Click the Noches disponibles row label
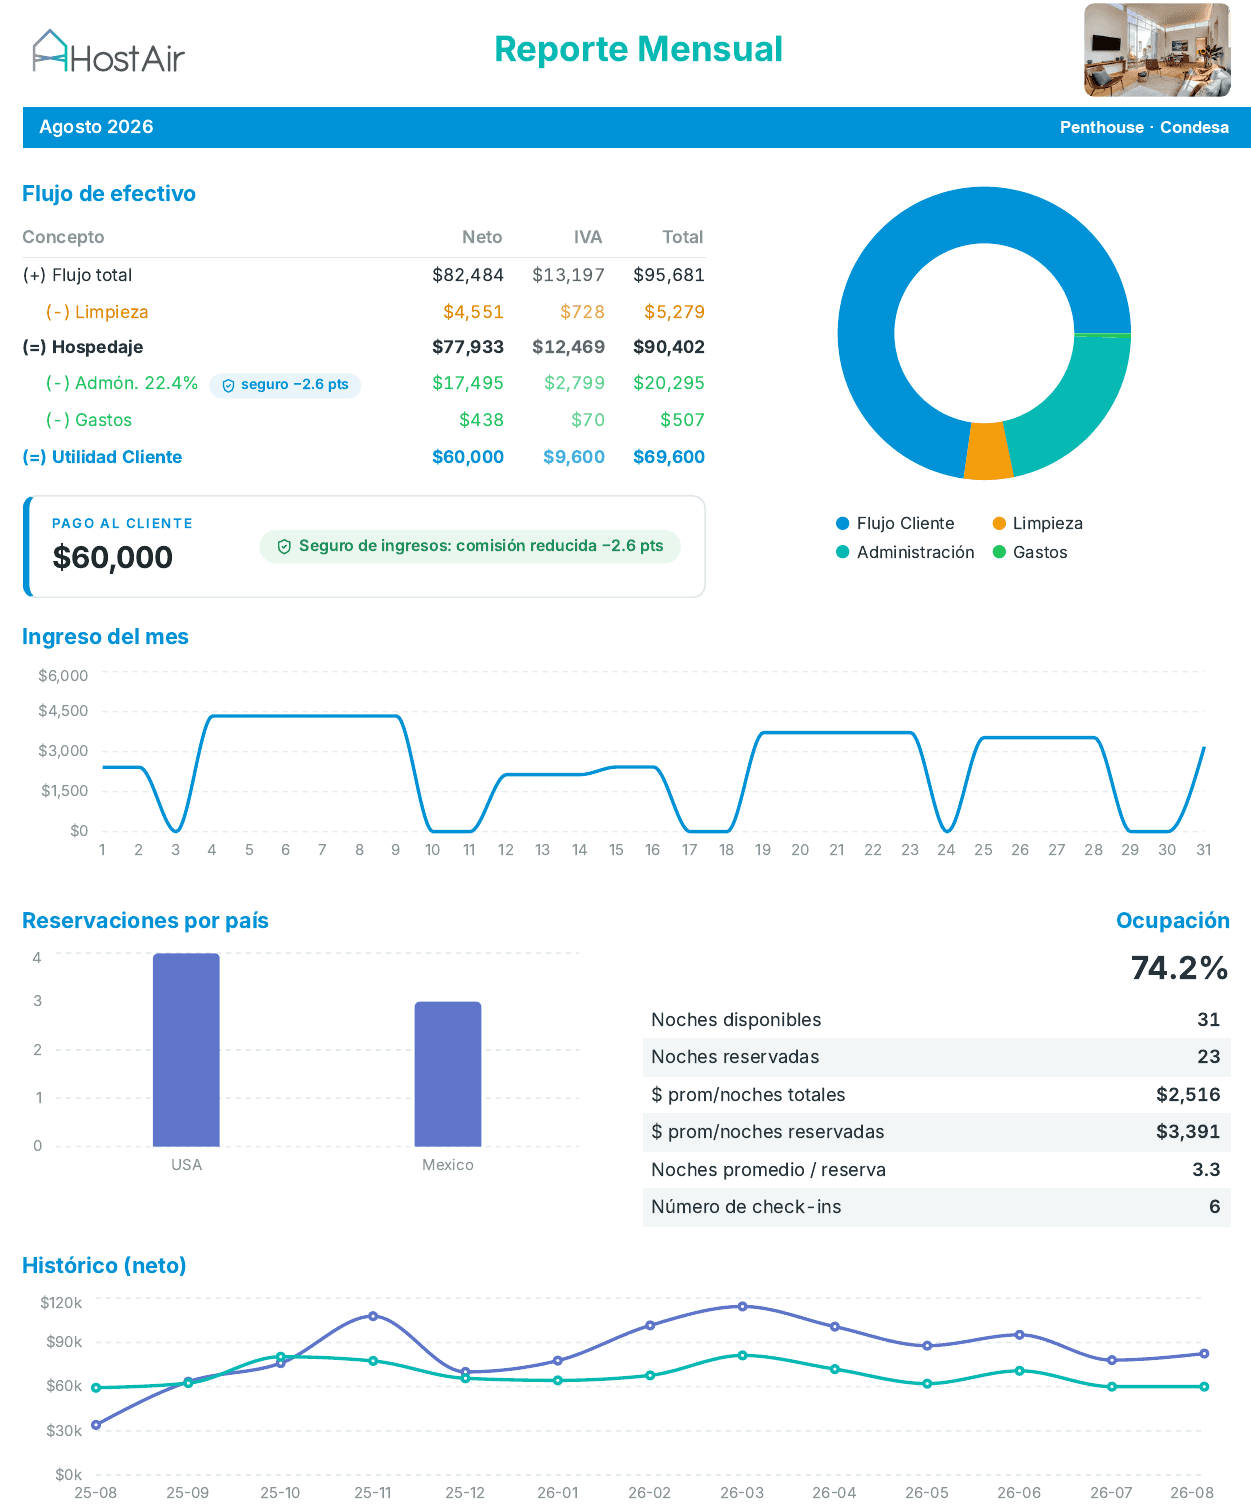 [736, 1020]
